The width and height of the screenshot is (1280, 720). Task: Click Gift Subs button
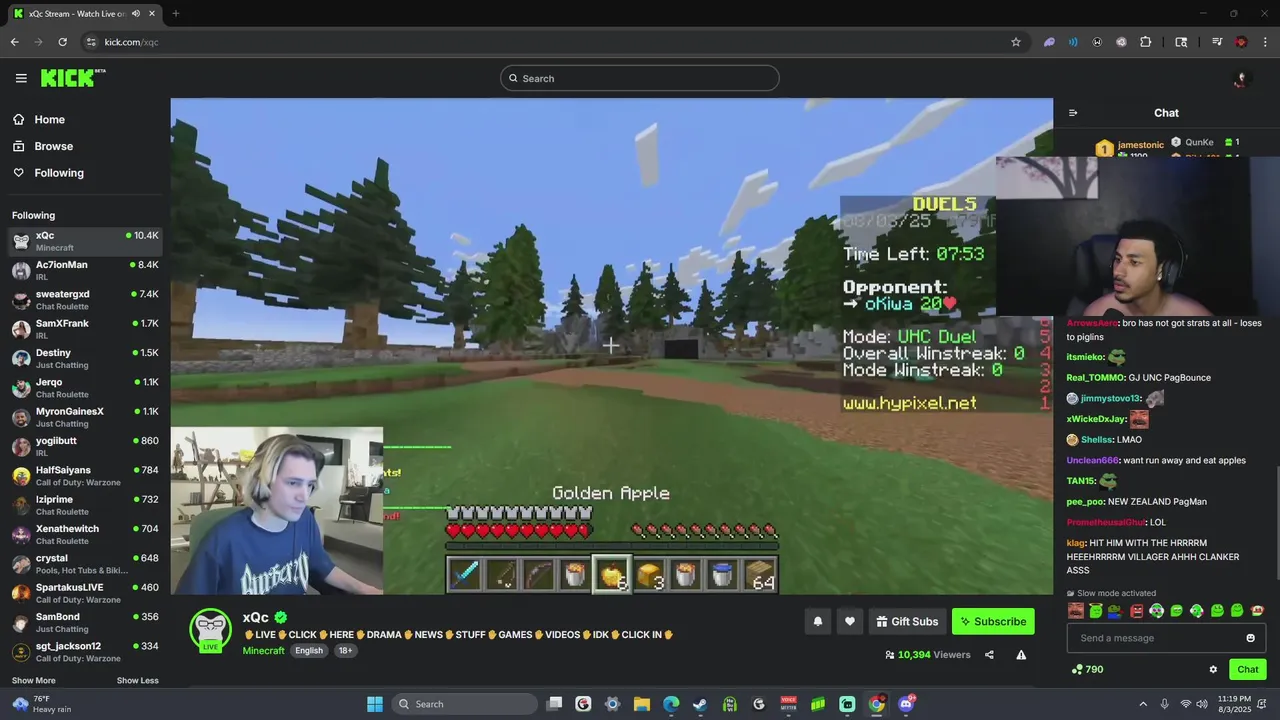point(907,621)
